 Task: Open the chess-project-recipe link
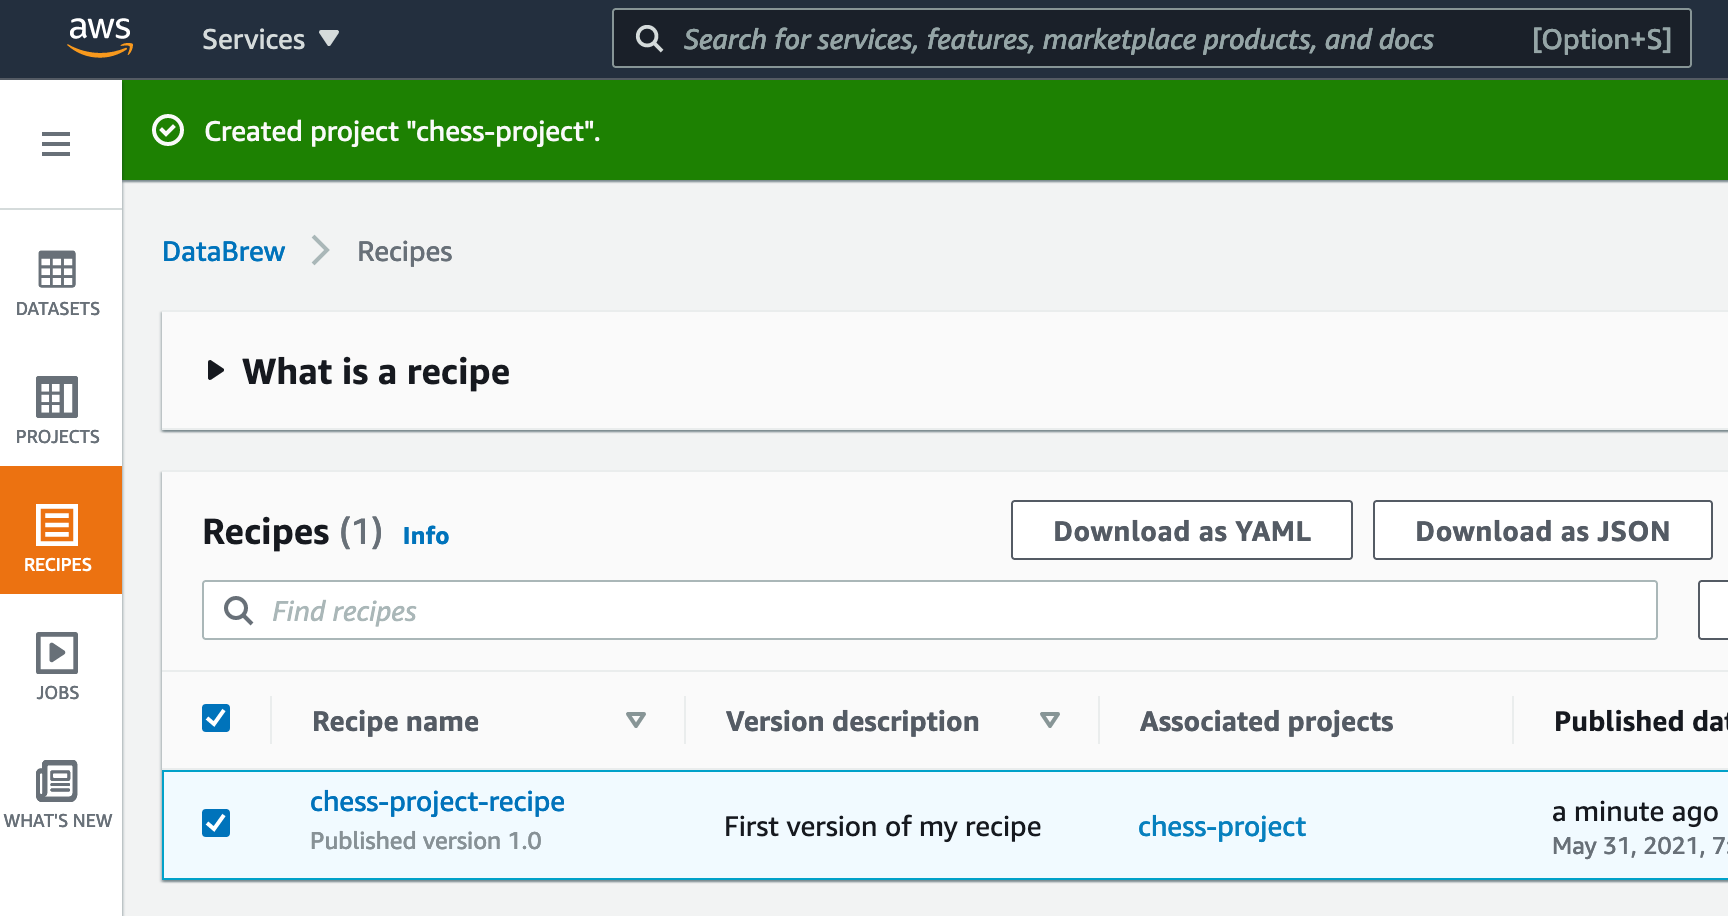[437, 801]
